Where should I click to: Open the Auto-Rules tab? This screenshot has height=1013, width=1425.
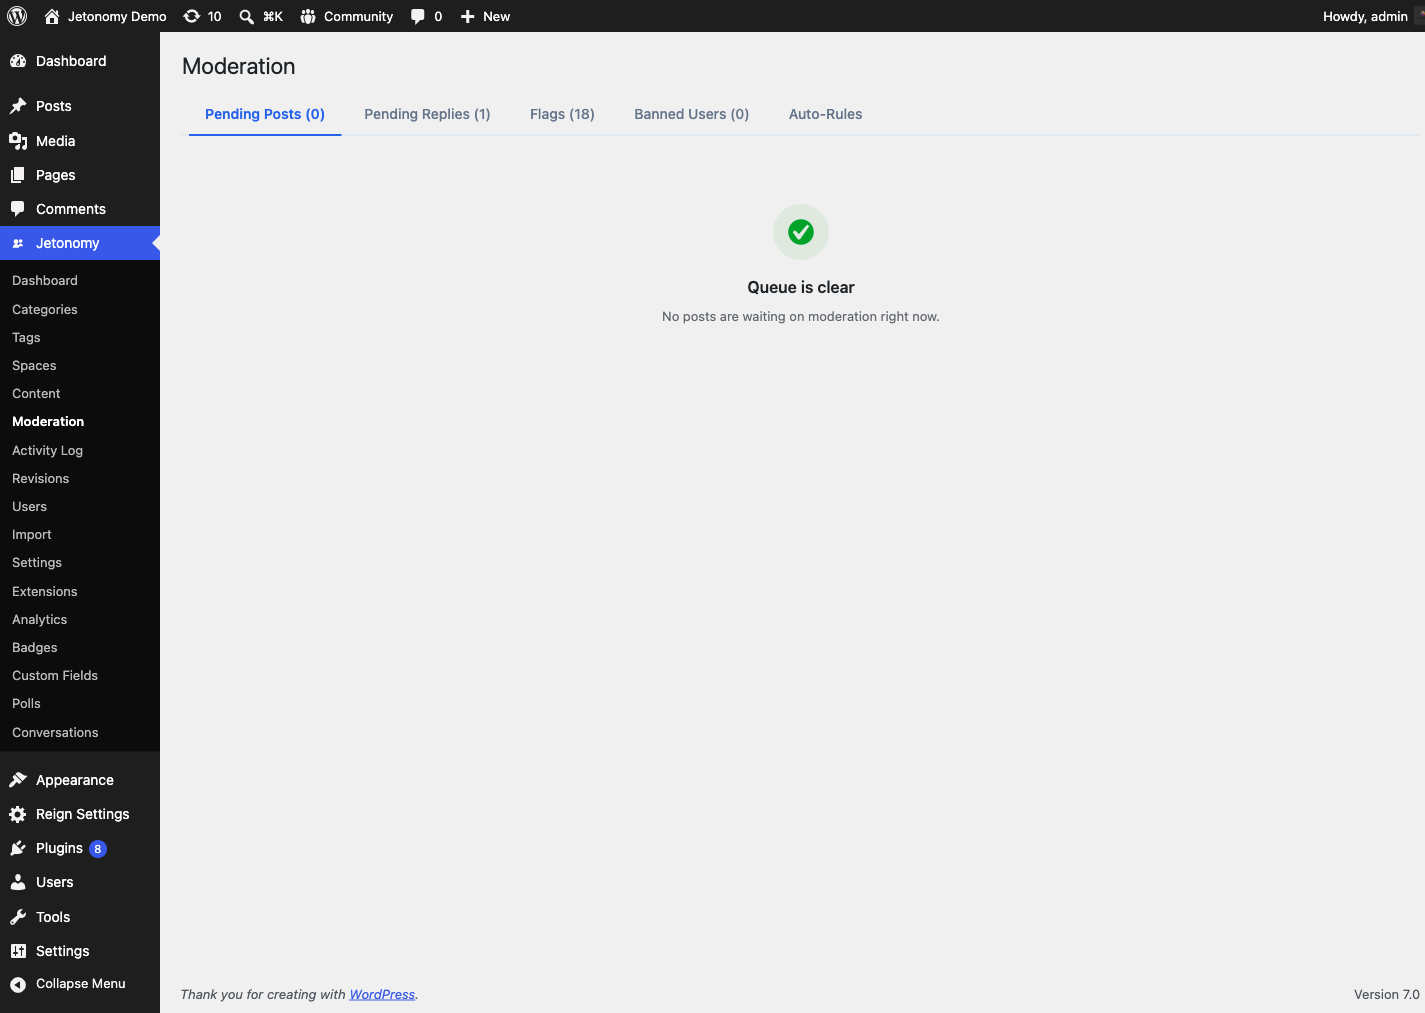tap(825, 114)
